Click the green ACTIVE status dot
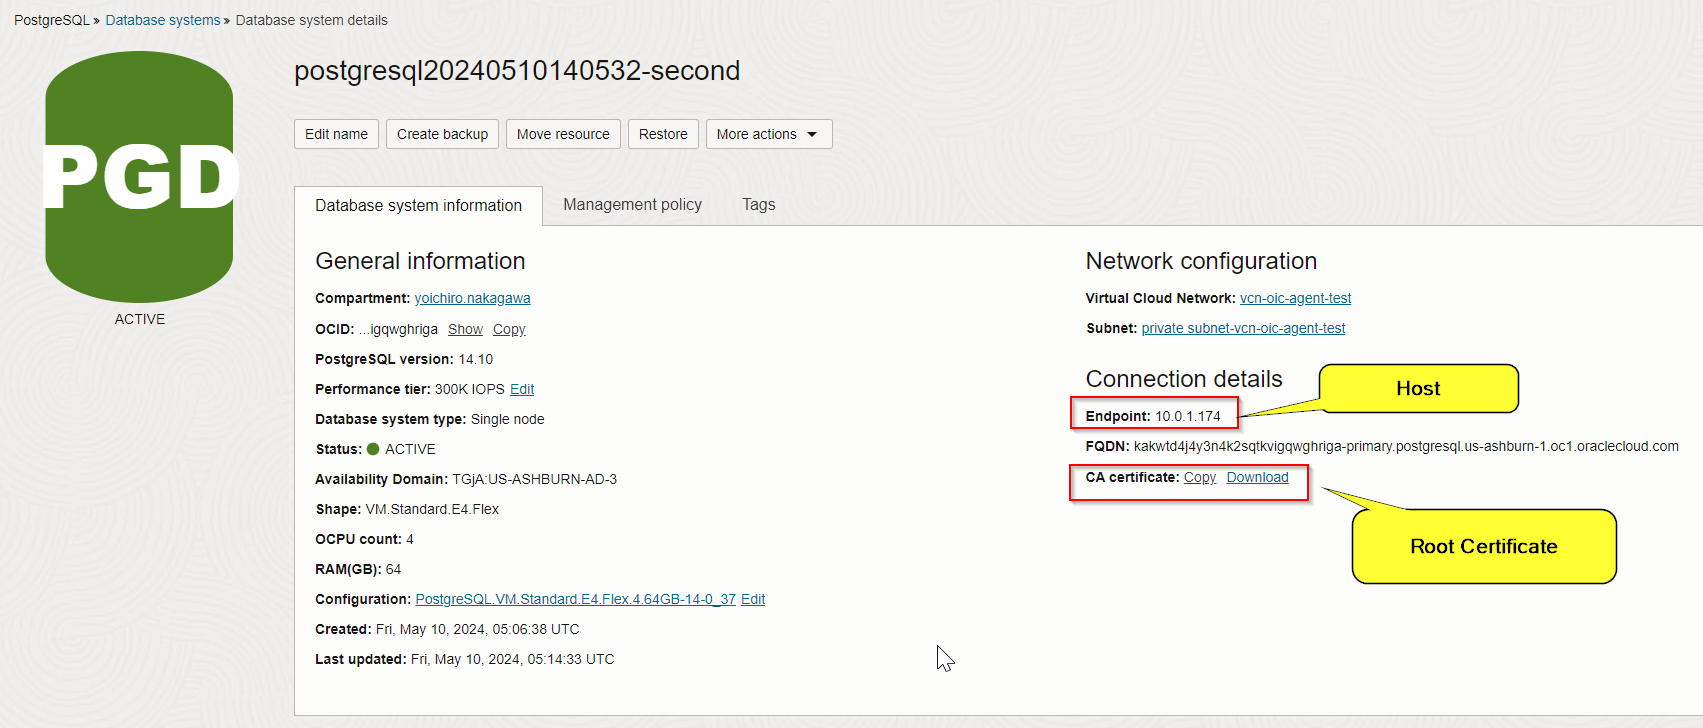1703x728 pixels. [x=373, y=449]
